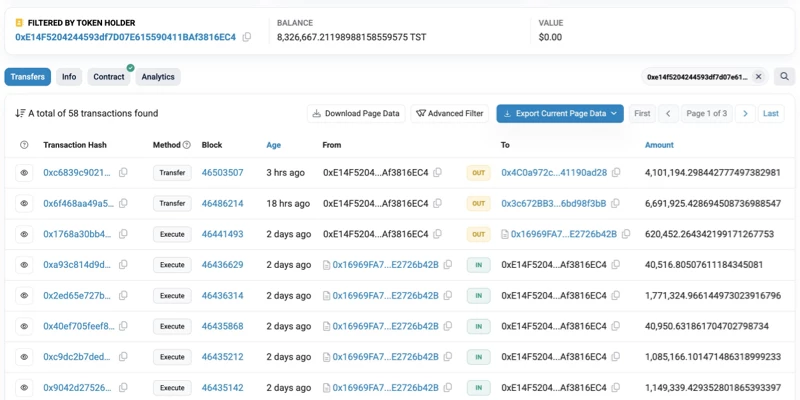Copy To address in block 46435868 row
The image size is (800, 400).
pos(616,326)
